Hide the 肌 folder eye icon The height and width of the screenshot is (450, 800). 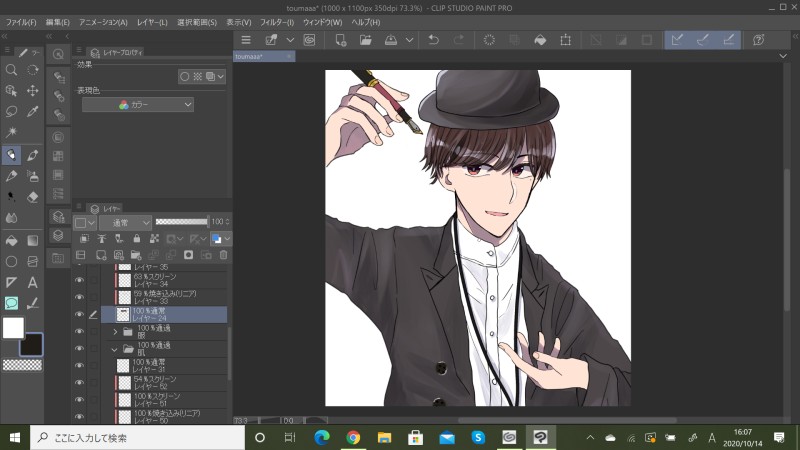coord(79,348)
